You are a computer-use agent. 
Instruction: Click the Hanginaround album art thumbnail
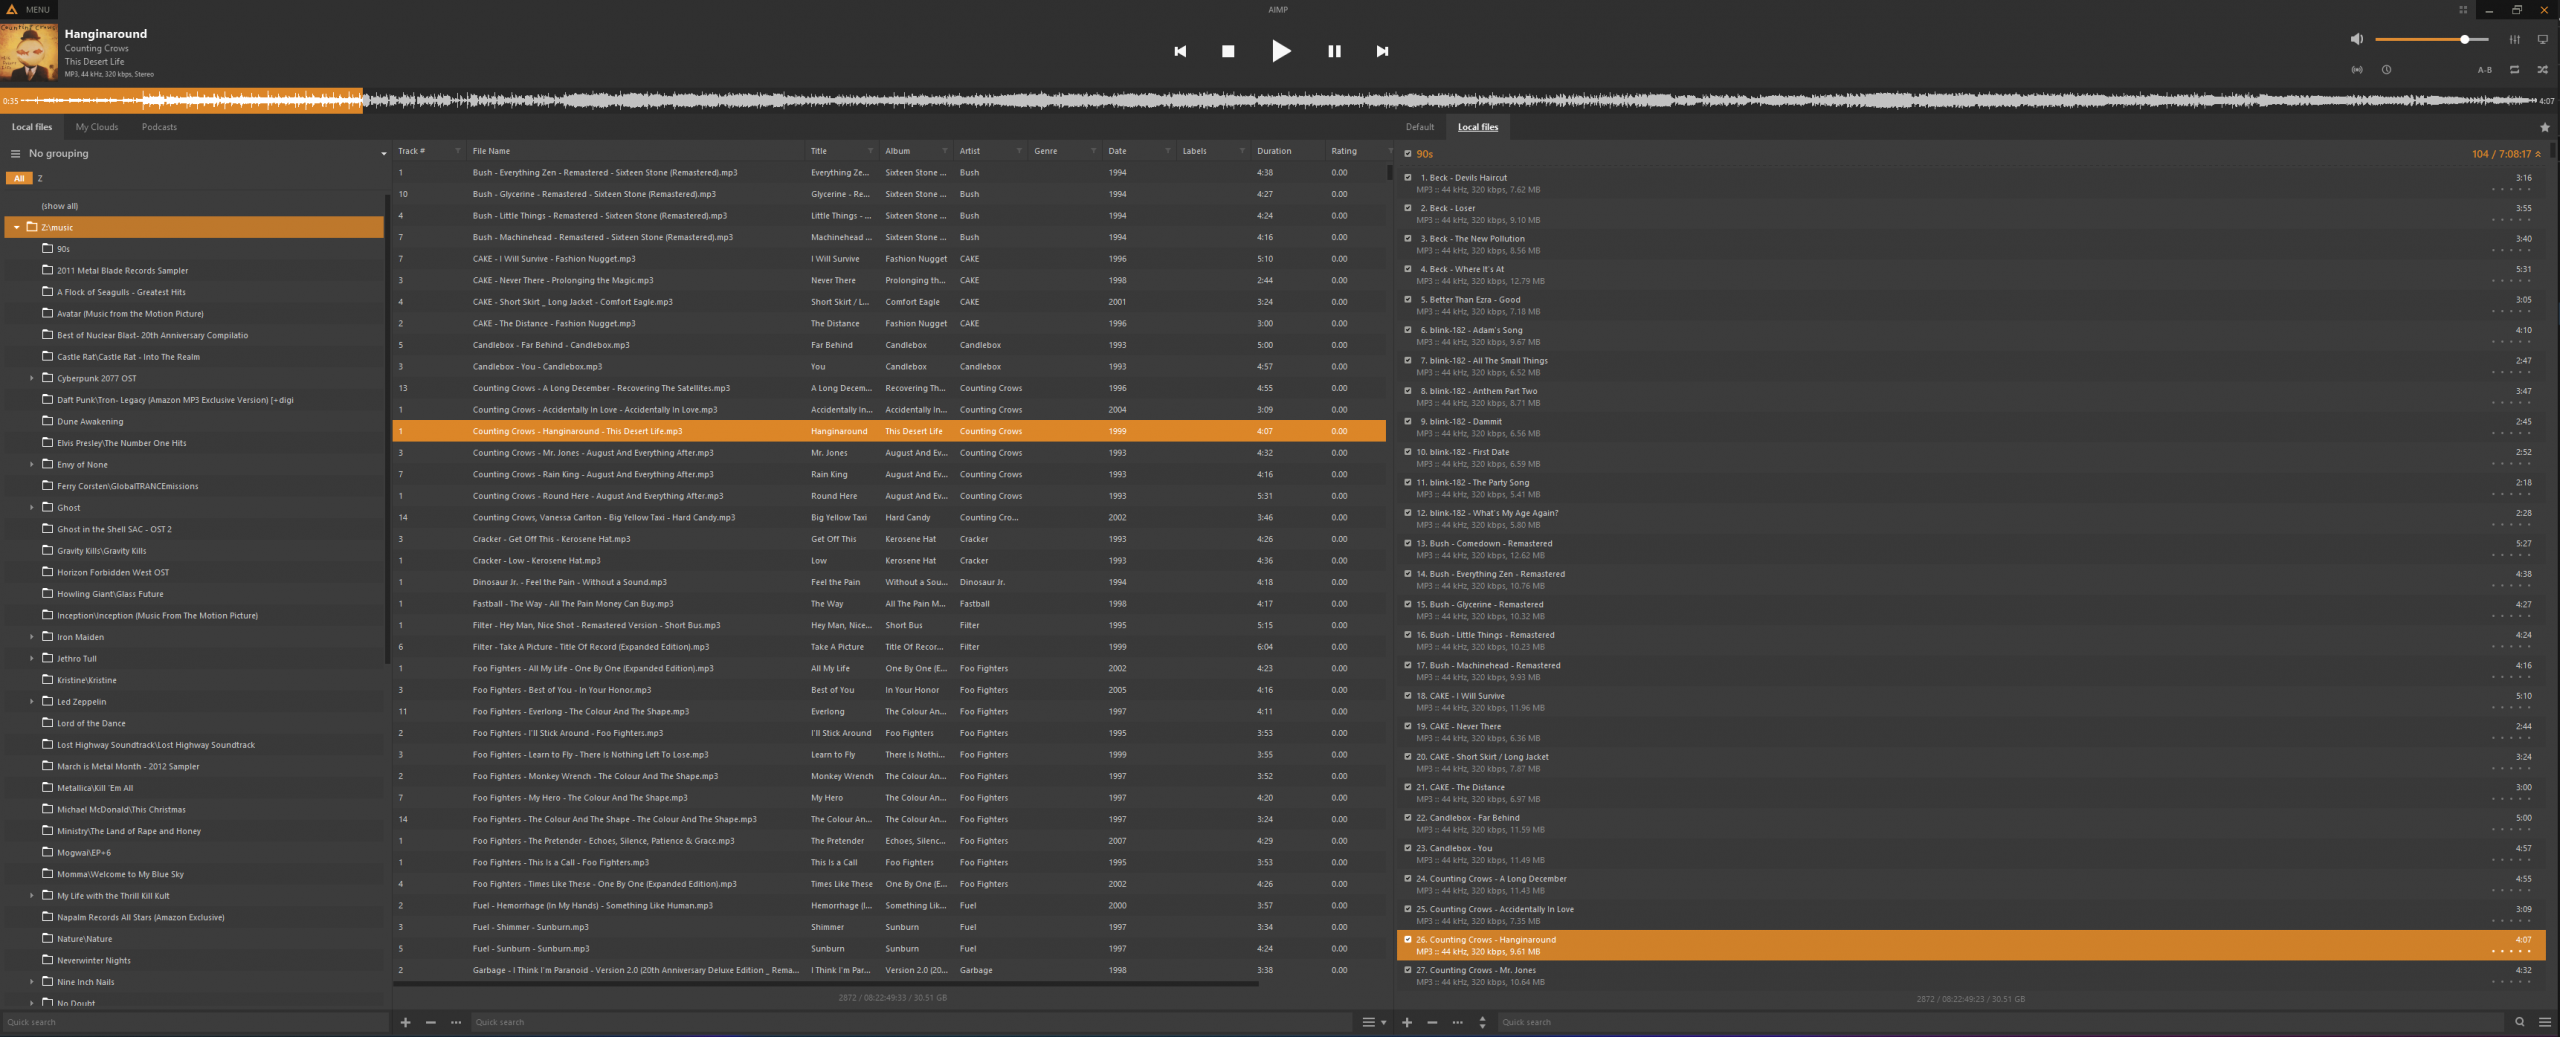[x=29, y=52]
